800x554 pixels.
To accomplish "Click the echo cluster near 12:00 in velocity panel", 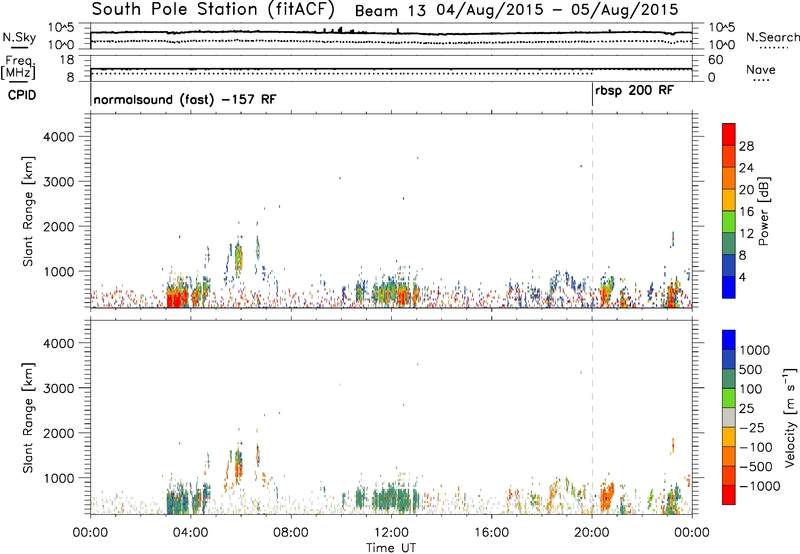I will (394, 499).
